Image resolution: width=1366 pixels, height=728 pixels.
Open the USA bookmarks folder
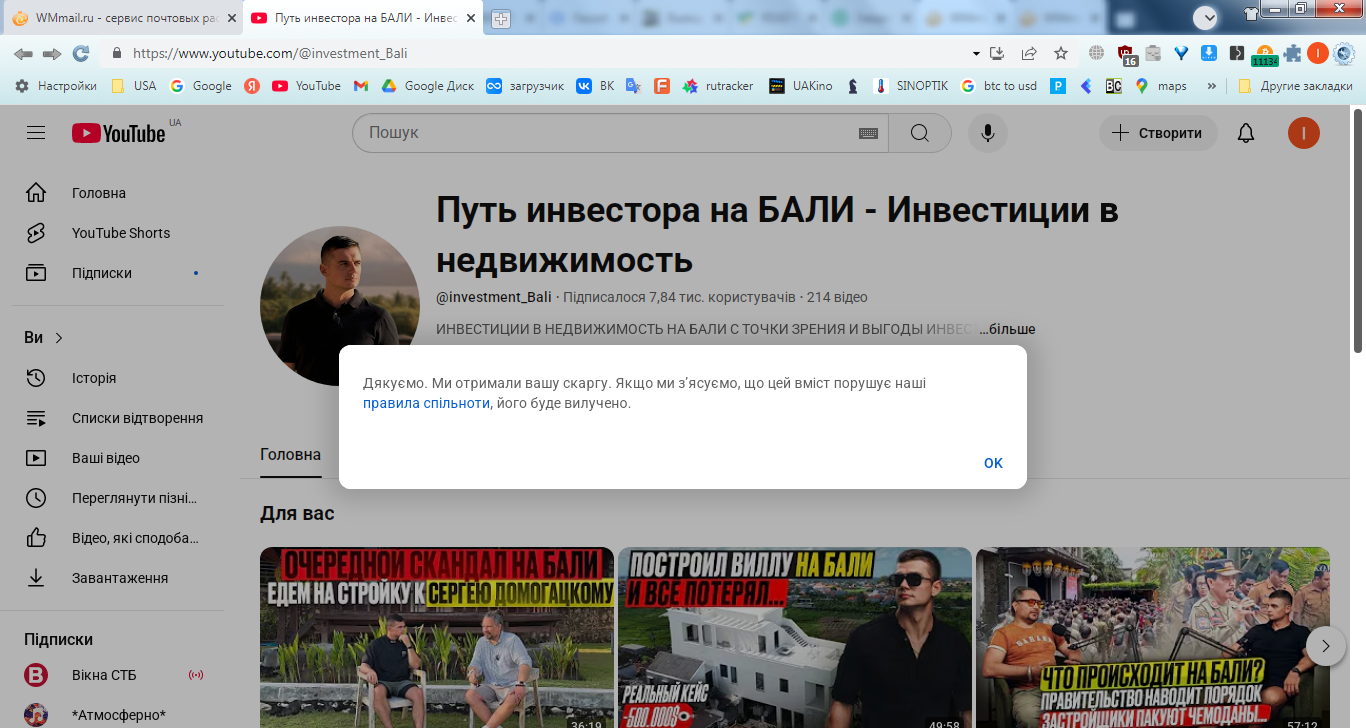tap(134, 86)
